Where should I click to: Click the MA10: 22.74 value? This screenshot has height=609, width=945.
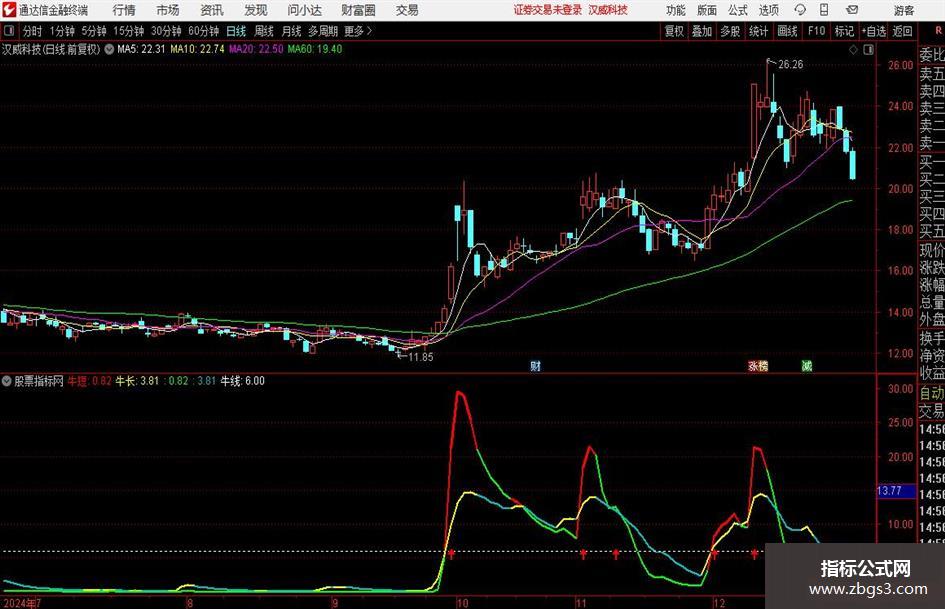click(197, 49)
